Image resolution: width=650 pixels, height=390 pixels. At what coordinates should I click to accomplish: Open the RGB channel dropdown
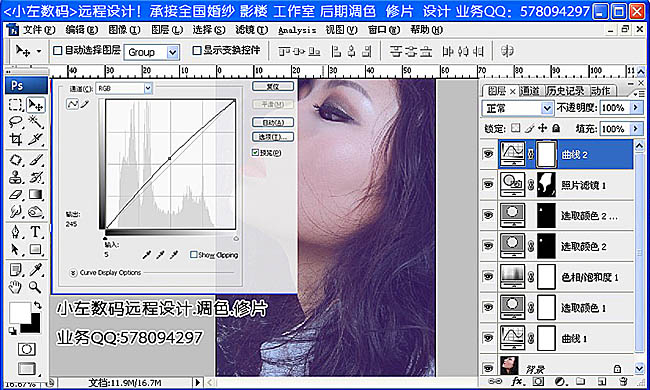coord(148,88)
